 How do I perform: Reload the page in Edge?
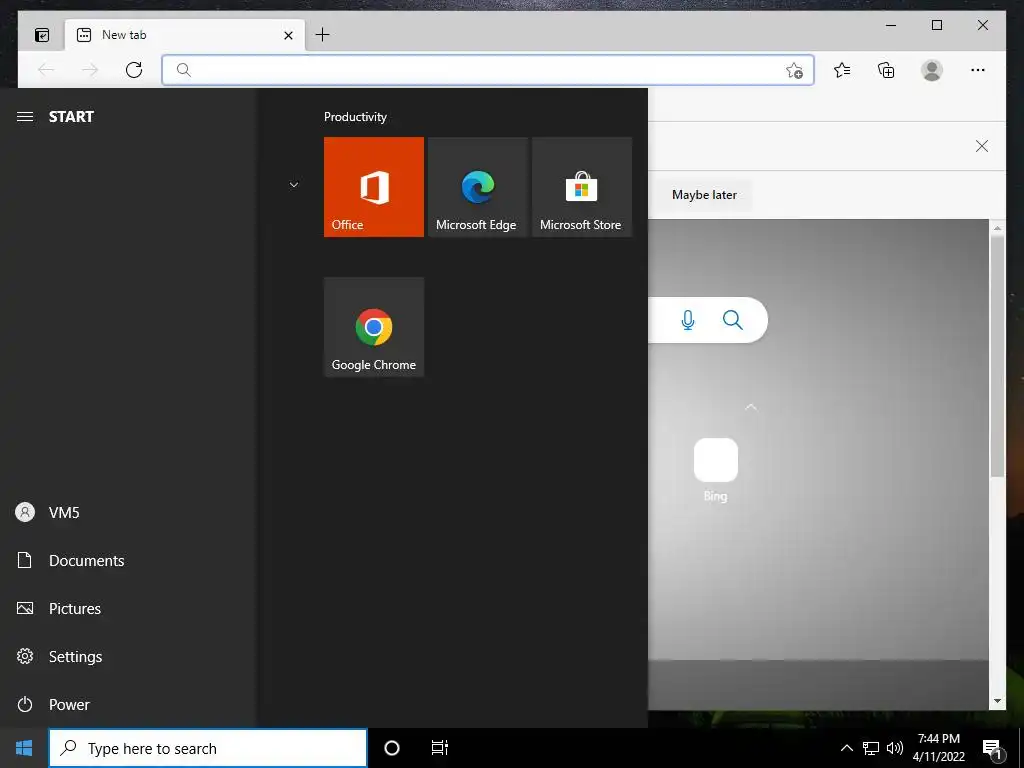[134, 70]
